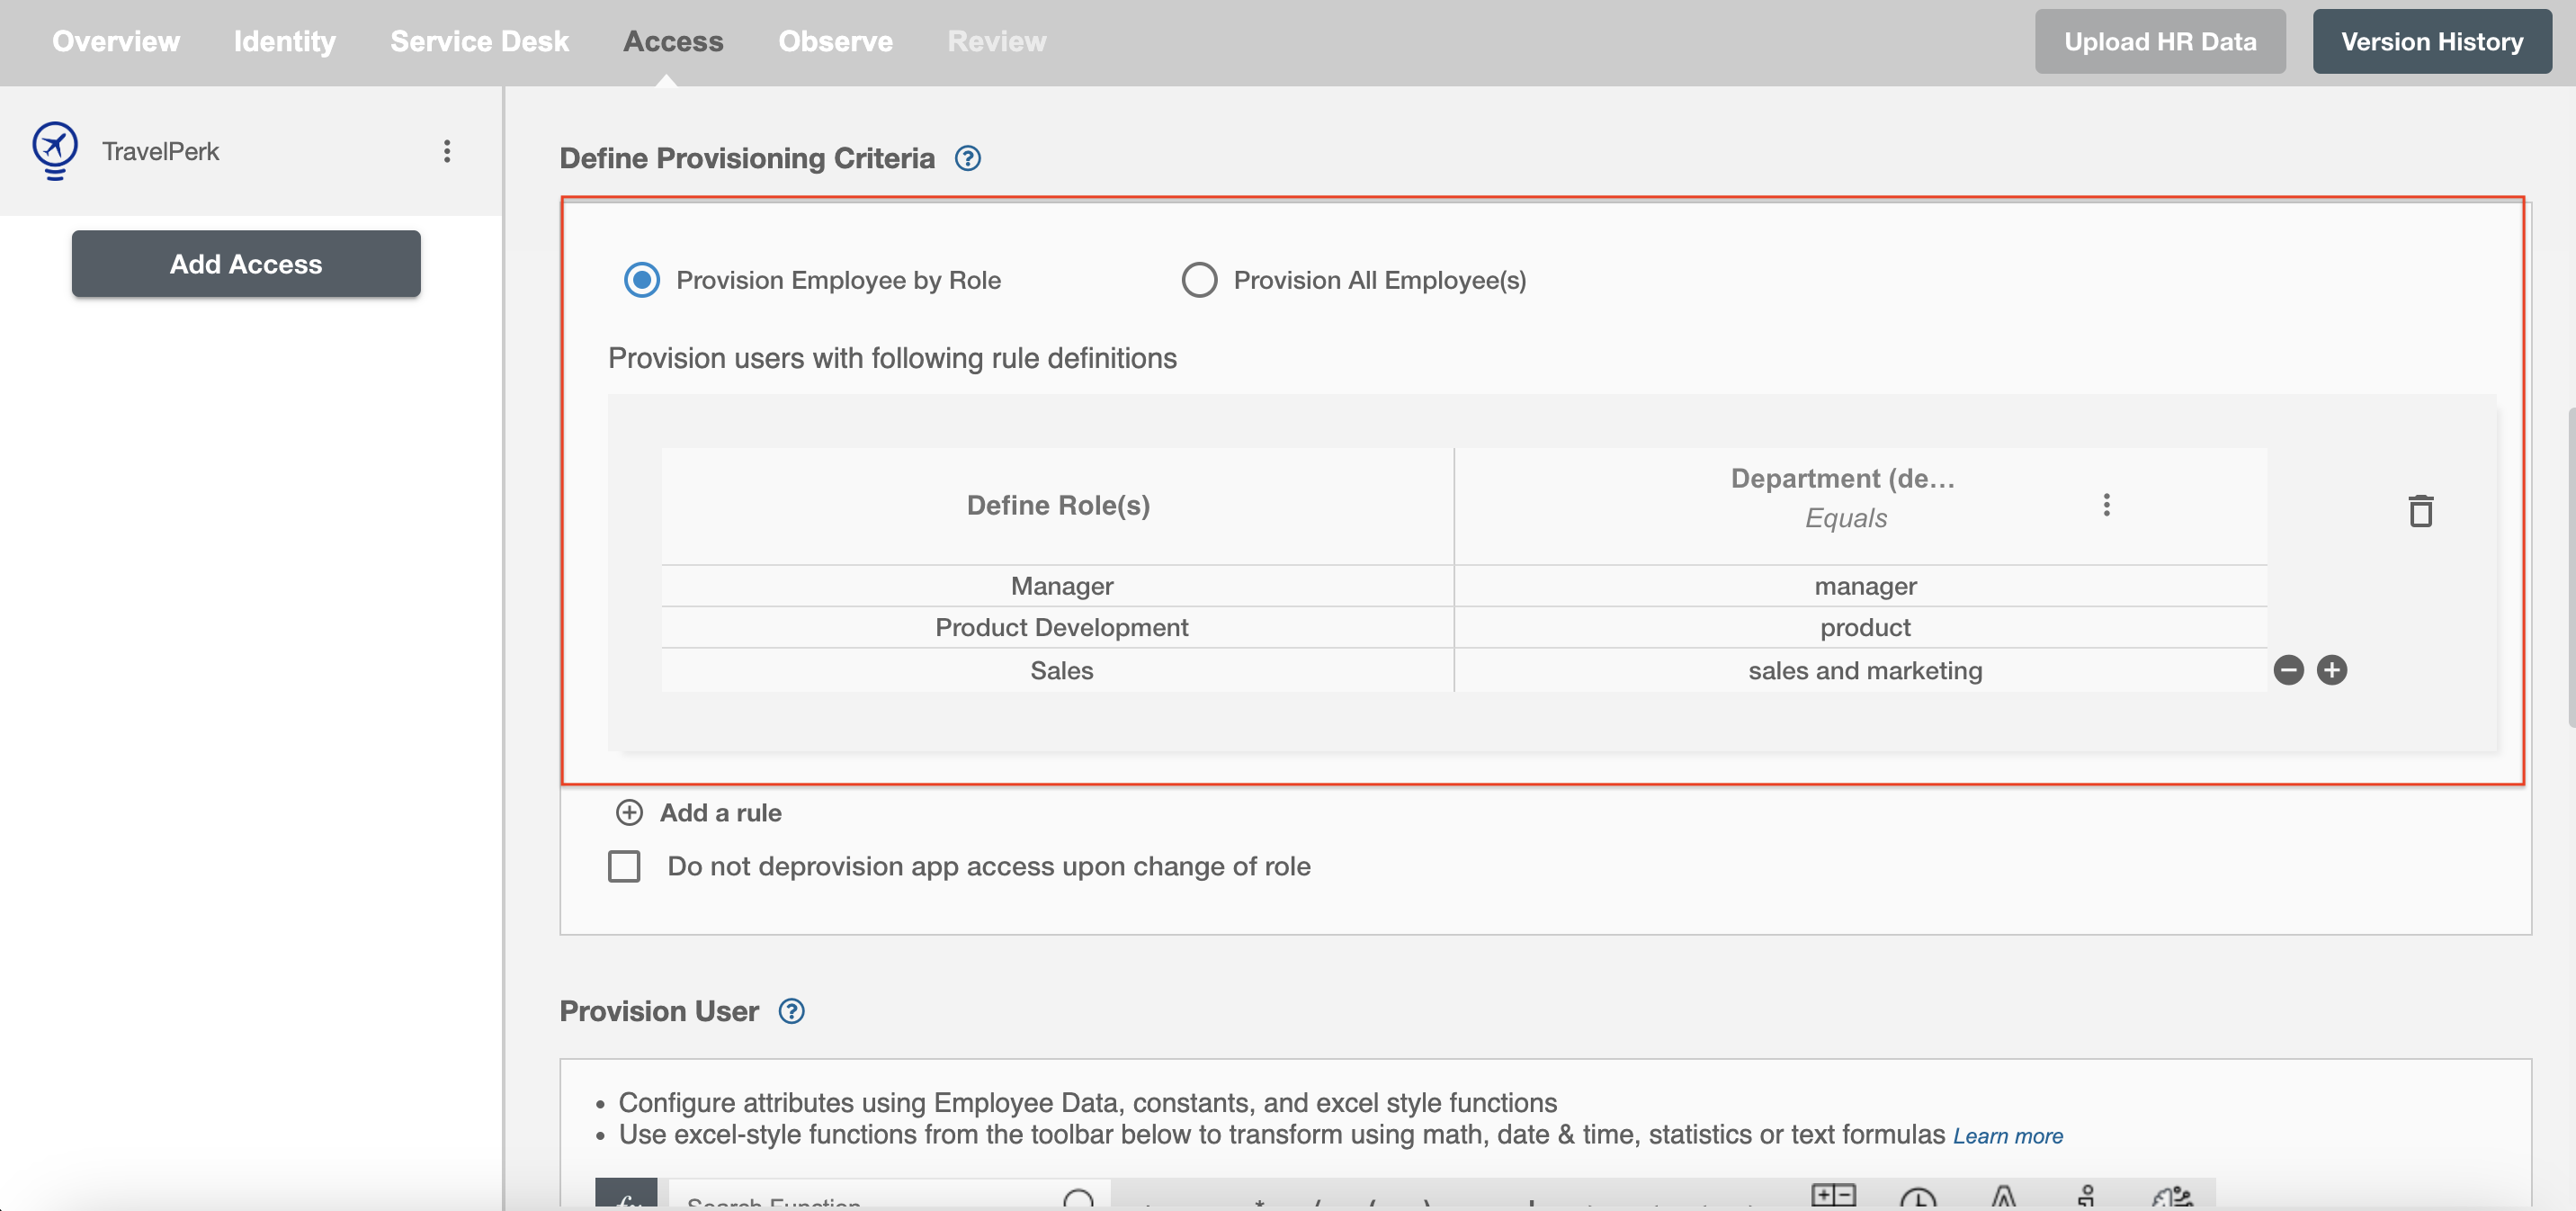Click the Add a rule link
Screen dimensions: 2576x1211
(x=720, y=812)
